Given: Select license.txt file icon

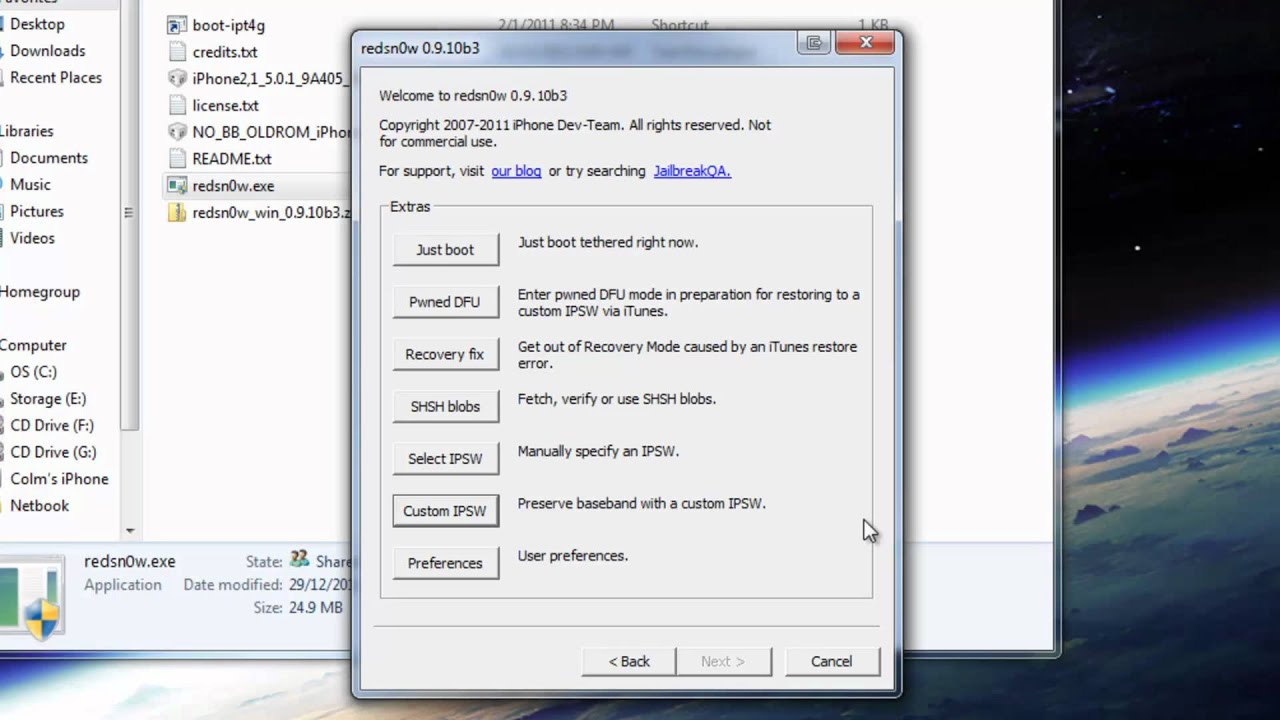Looking at the screenshot, I should [177, 105].
